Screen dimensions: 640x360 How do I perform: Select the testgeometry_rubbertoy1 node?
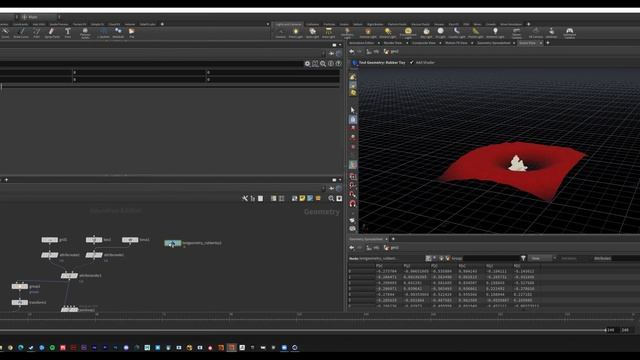(x=173, y=243)
